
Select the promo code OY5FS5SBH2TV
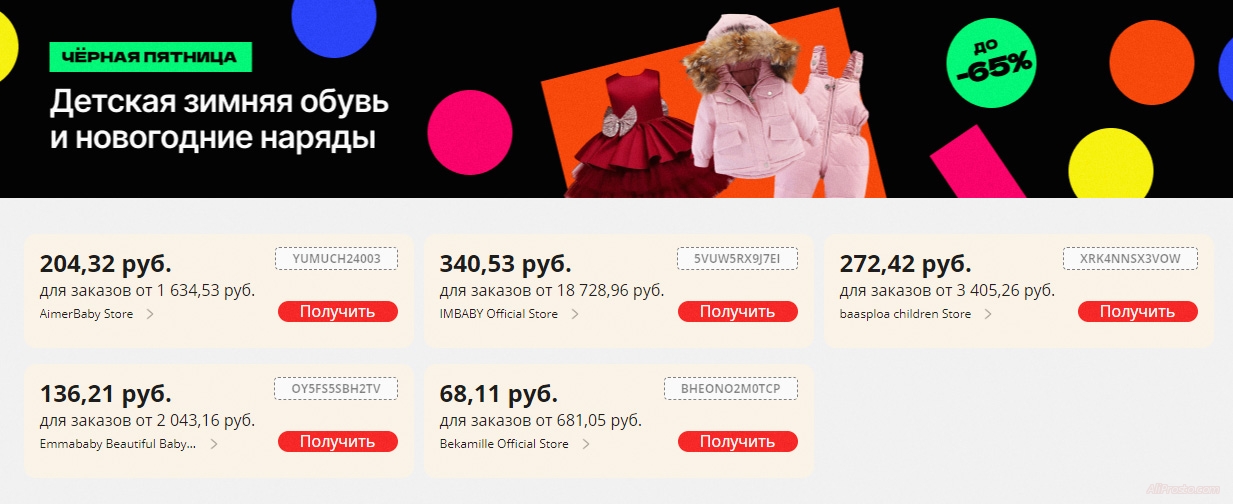[337, 389]
